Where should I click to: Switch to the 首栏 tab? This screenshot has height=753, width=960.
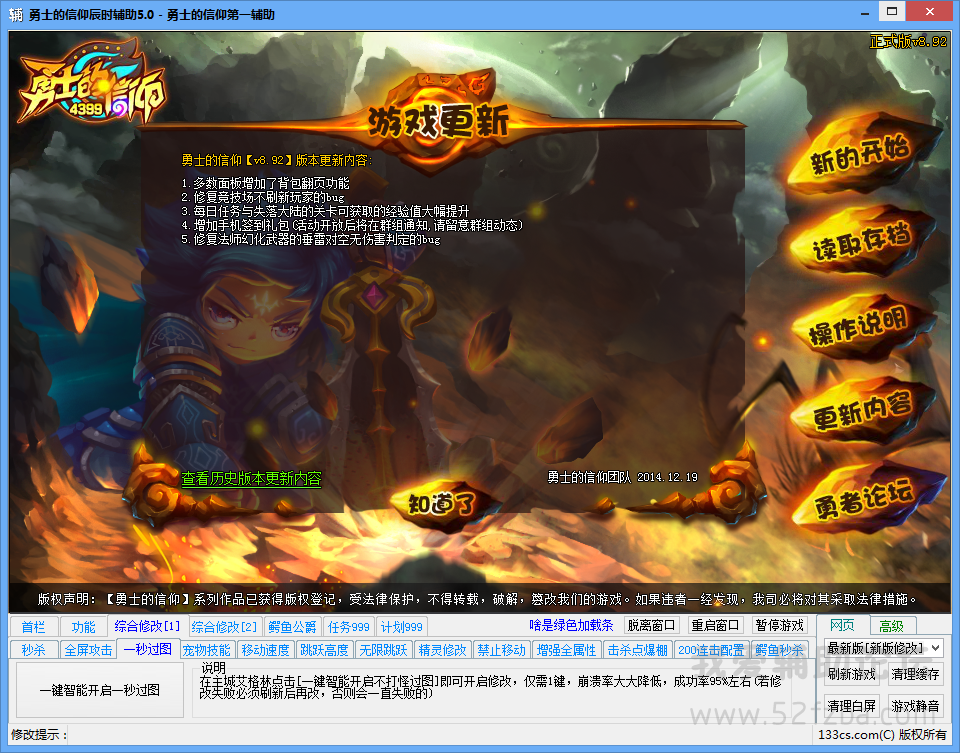34,627
